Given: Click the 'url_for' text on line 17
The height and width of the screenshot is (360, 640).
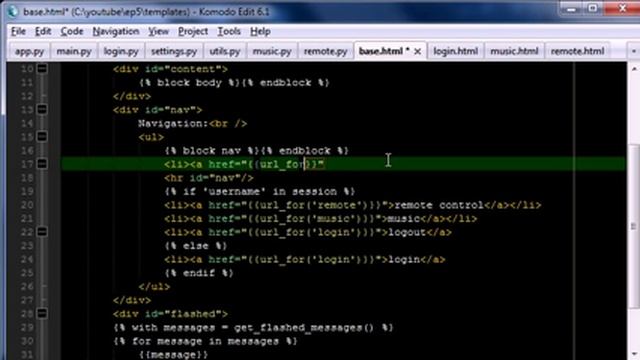Looking at the screenshot, I should (x=282, y=164).
